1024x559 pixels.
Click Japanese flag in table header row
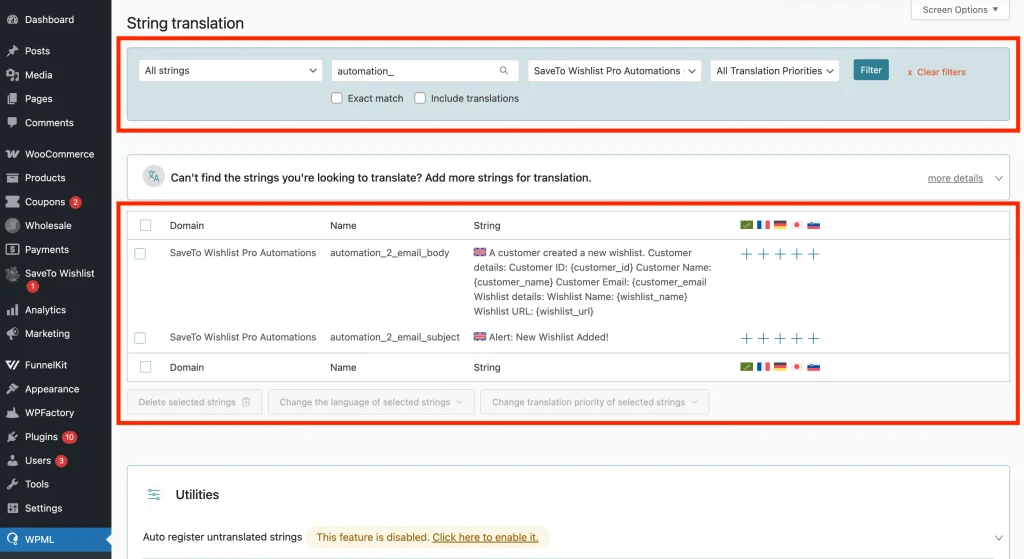pos(796,225)
